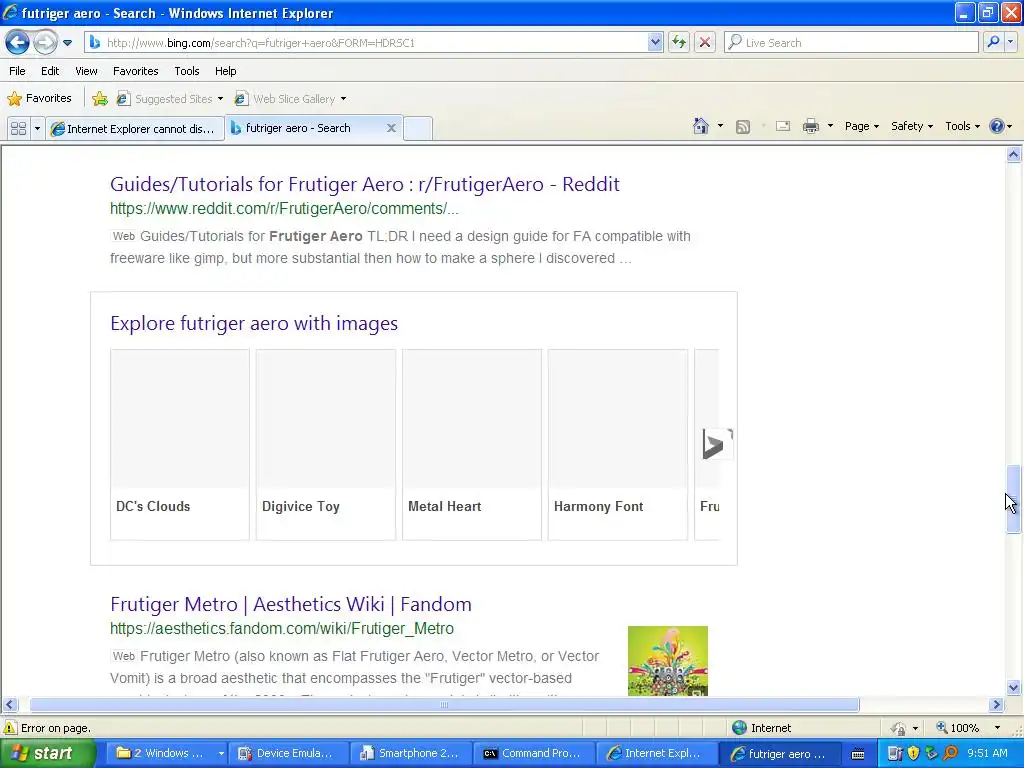
Task: Open Web Slice Gallery dropdown
Action: coord(291,99)
